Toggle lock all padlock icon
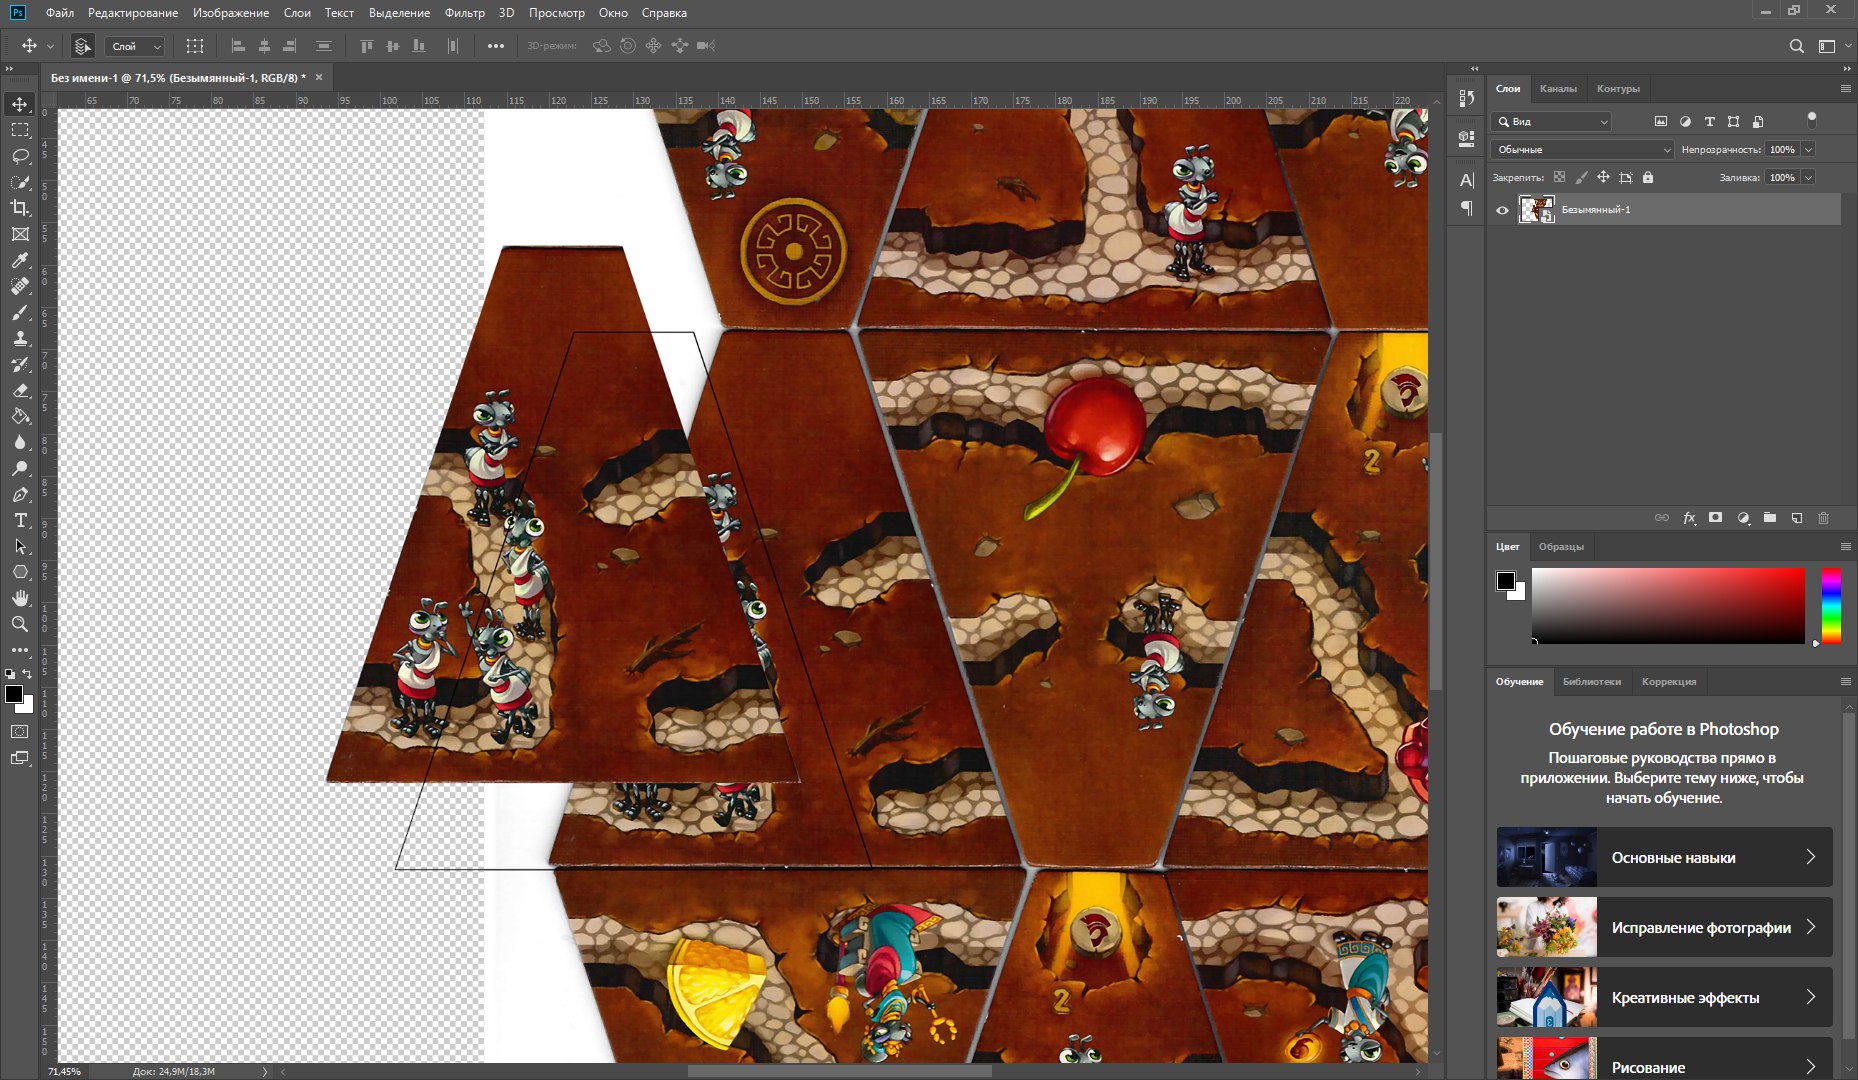1858x1080 pixels. (x=1648, y=177)
